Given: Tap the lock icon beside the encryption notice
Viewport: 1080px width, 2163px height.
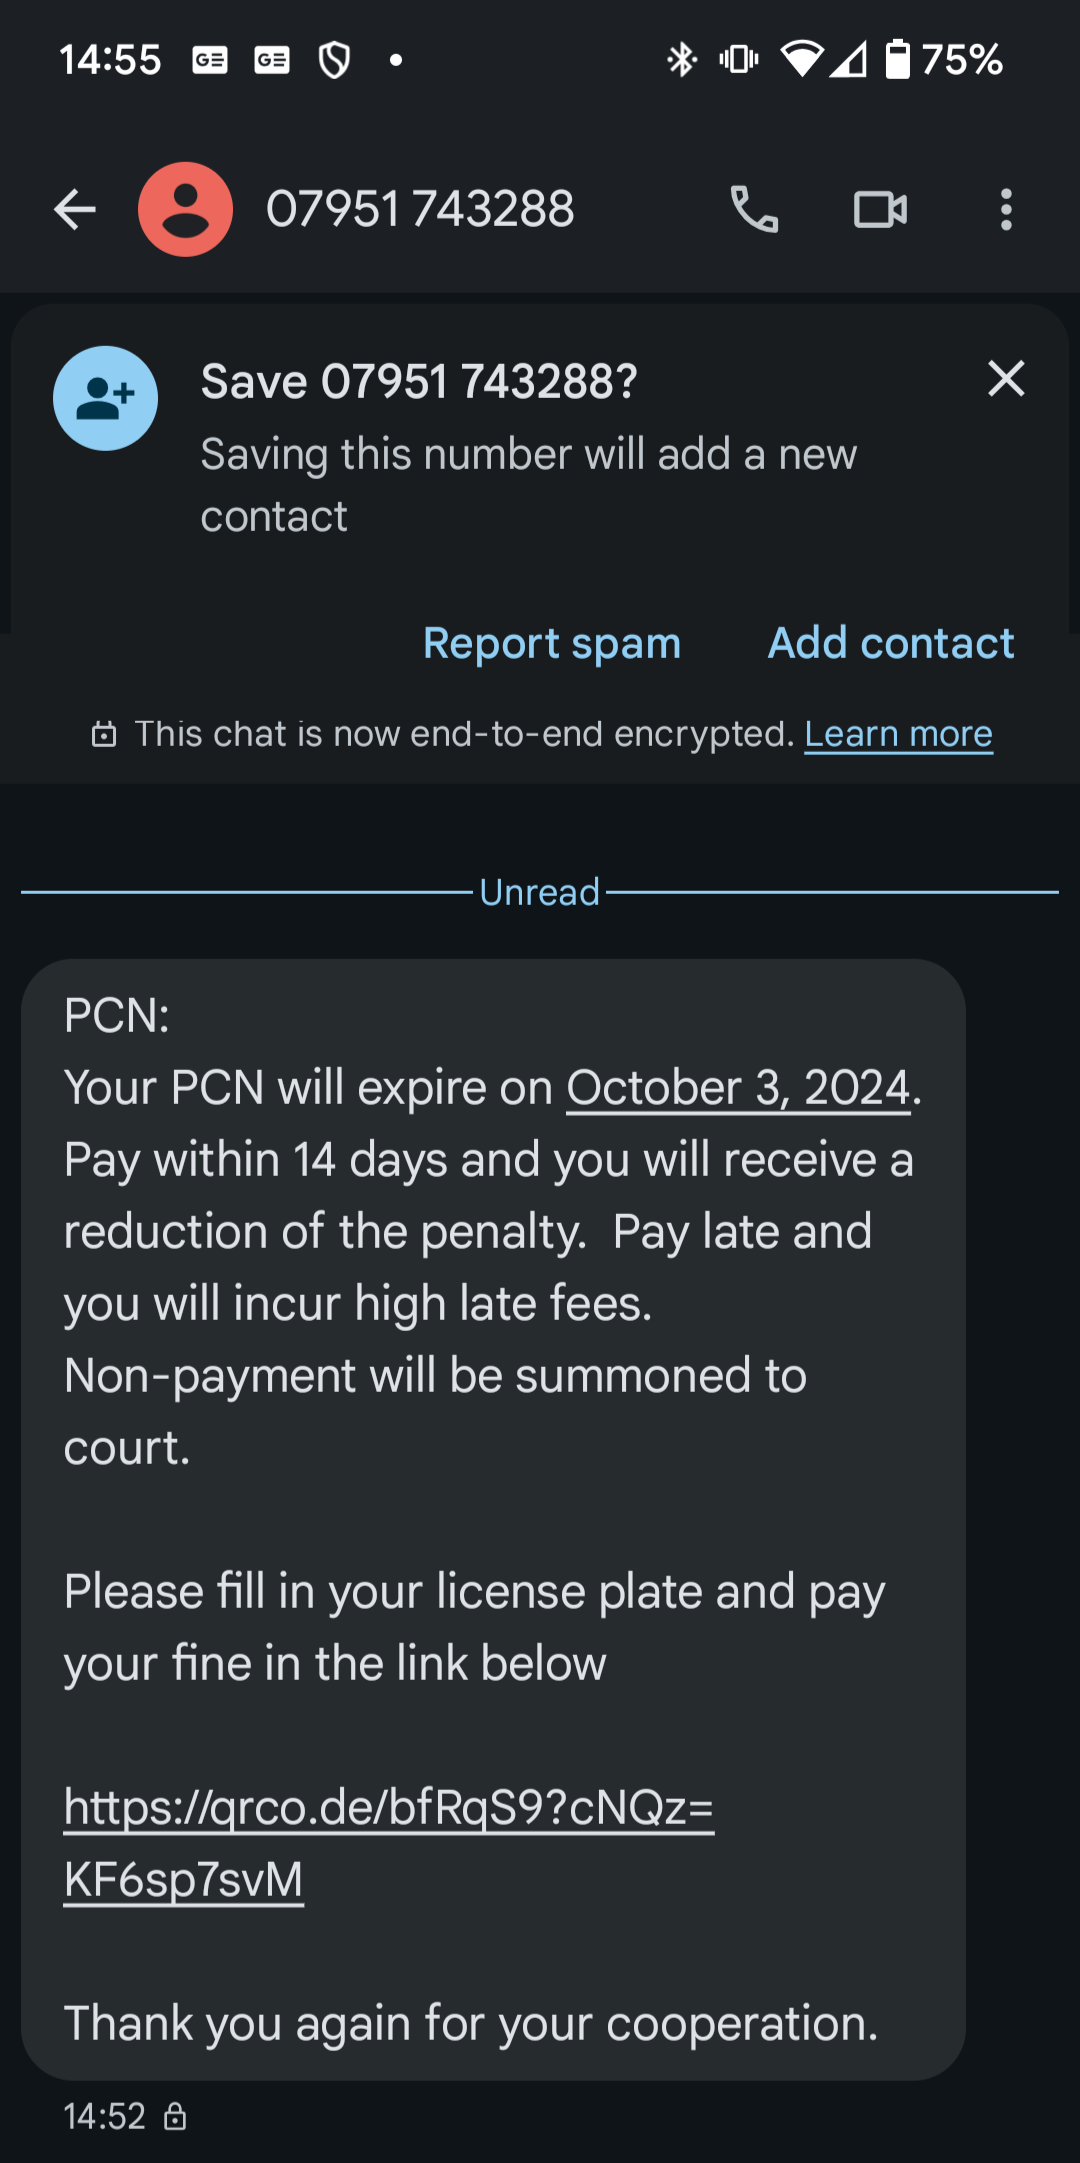Looking at the screenshot, I should click(106, 733).
